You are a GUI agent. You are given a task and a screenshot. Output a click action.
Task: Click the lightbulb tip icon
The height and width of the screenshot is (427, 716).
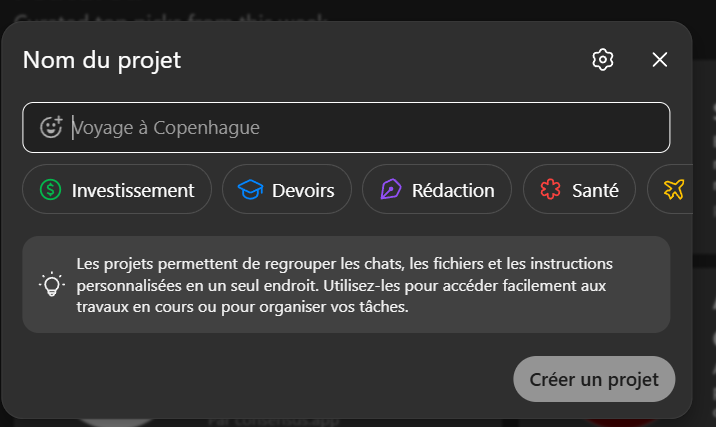click(x=51, y=284)
